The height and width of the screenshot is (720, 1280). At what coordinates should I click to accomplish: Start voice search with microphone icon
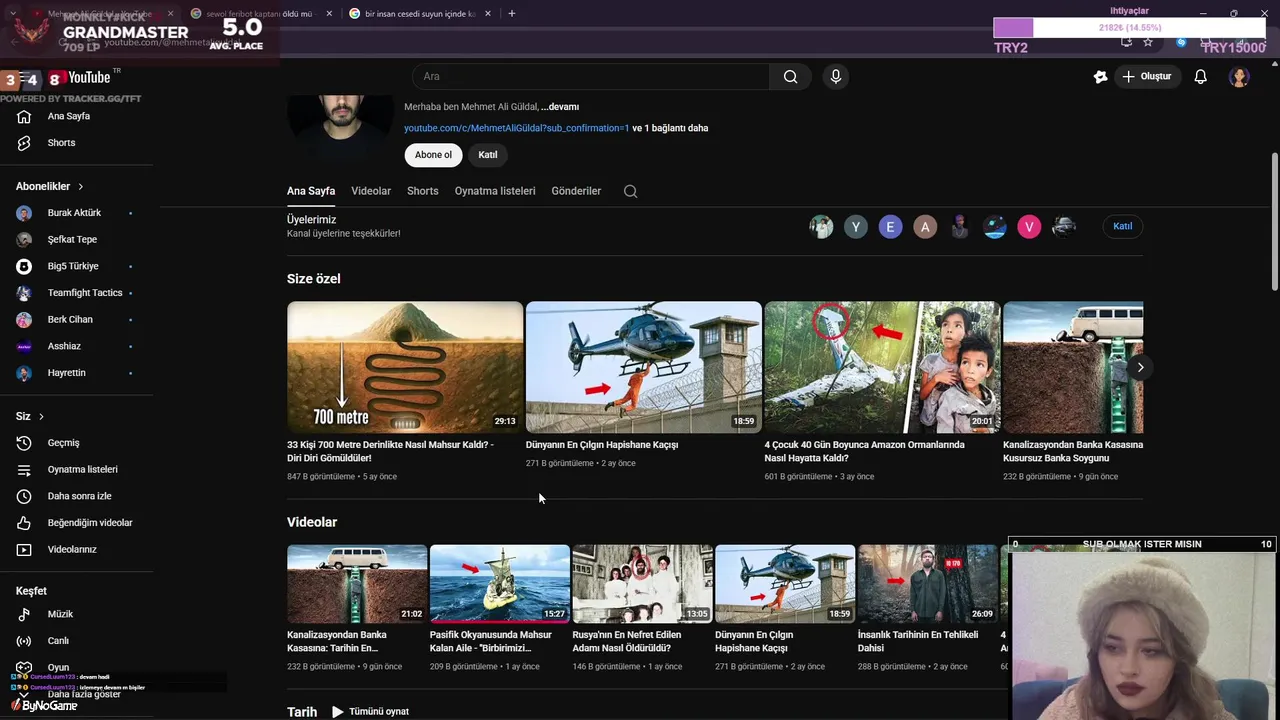(x=835, y=77)
